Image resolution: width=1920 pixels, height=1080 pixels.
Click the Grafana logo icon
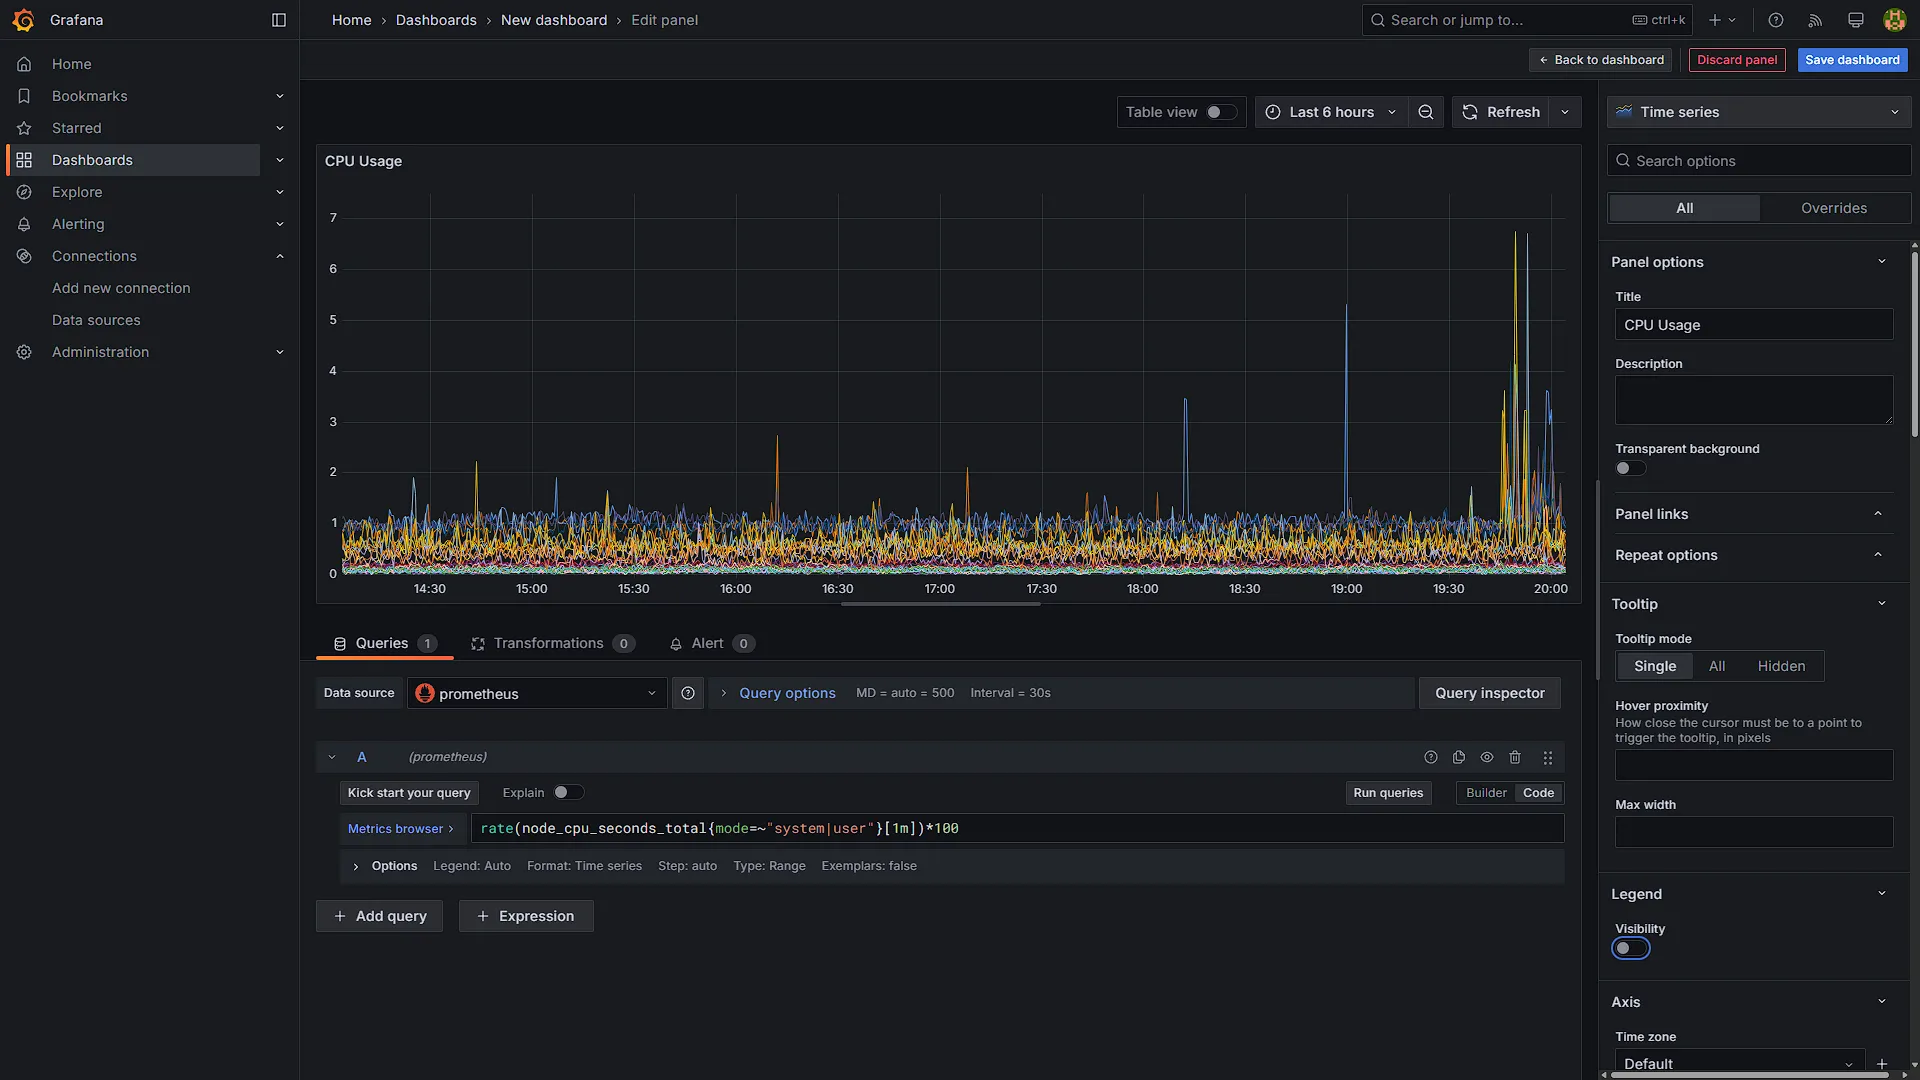click(23, 20)
